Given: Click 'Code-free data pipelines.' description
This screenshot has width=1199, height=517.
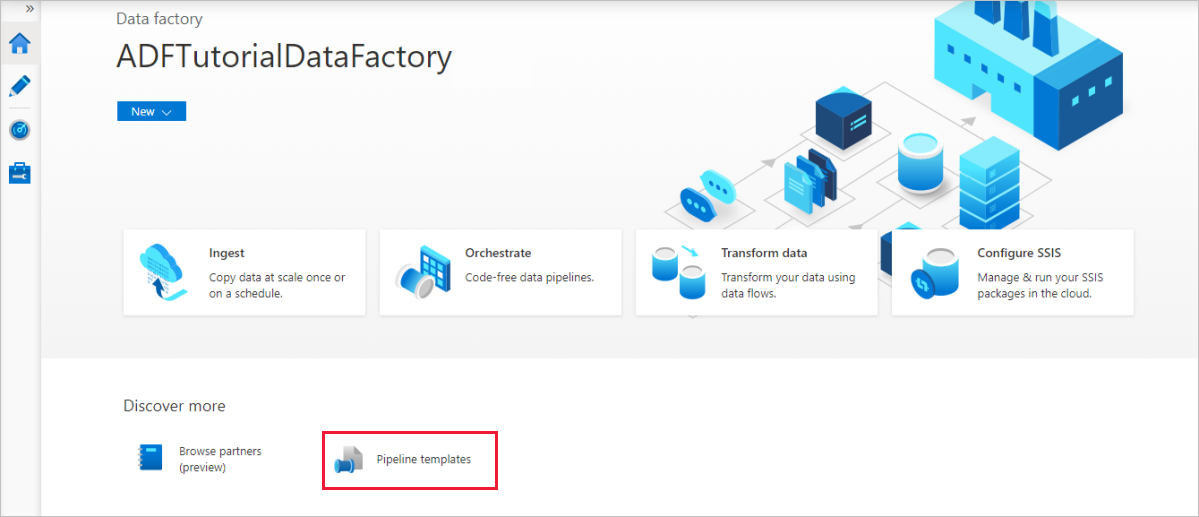Looking at the screenshot, I should 529,278.
